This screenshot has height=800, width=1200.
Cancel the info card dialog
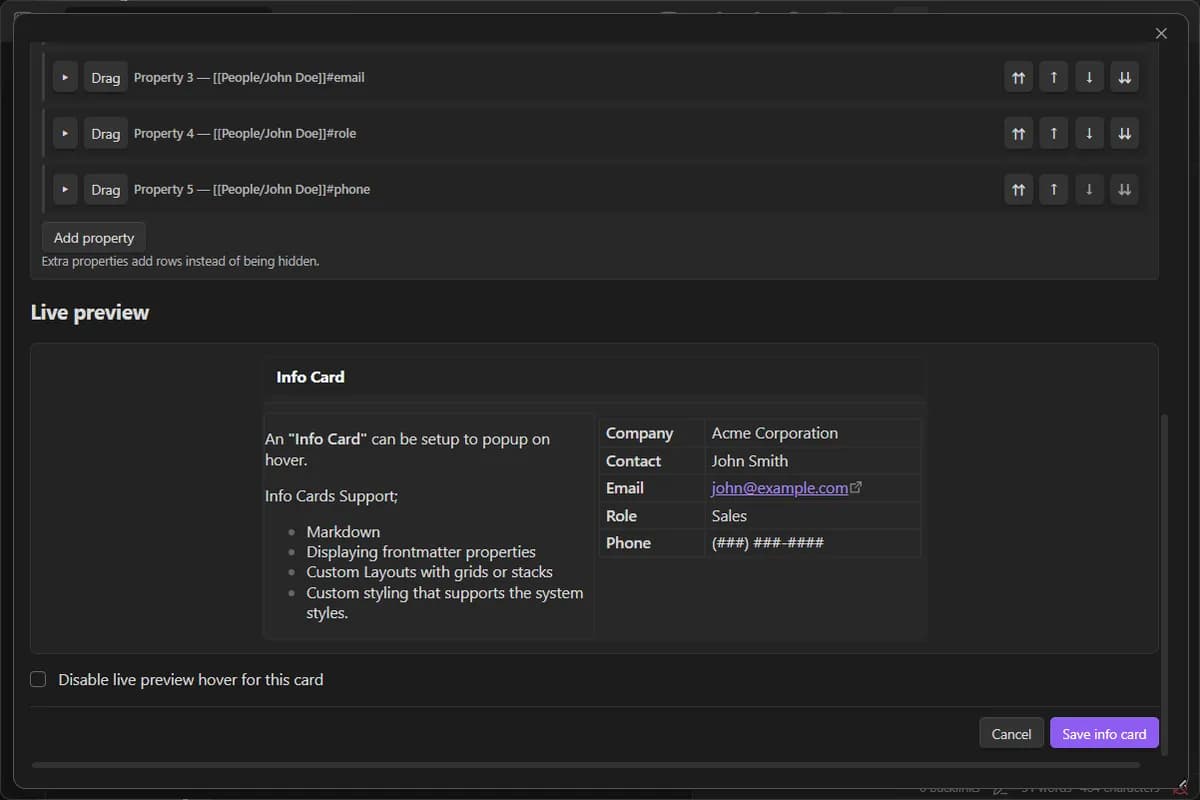[1011, 733]
